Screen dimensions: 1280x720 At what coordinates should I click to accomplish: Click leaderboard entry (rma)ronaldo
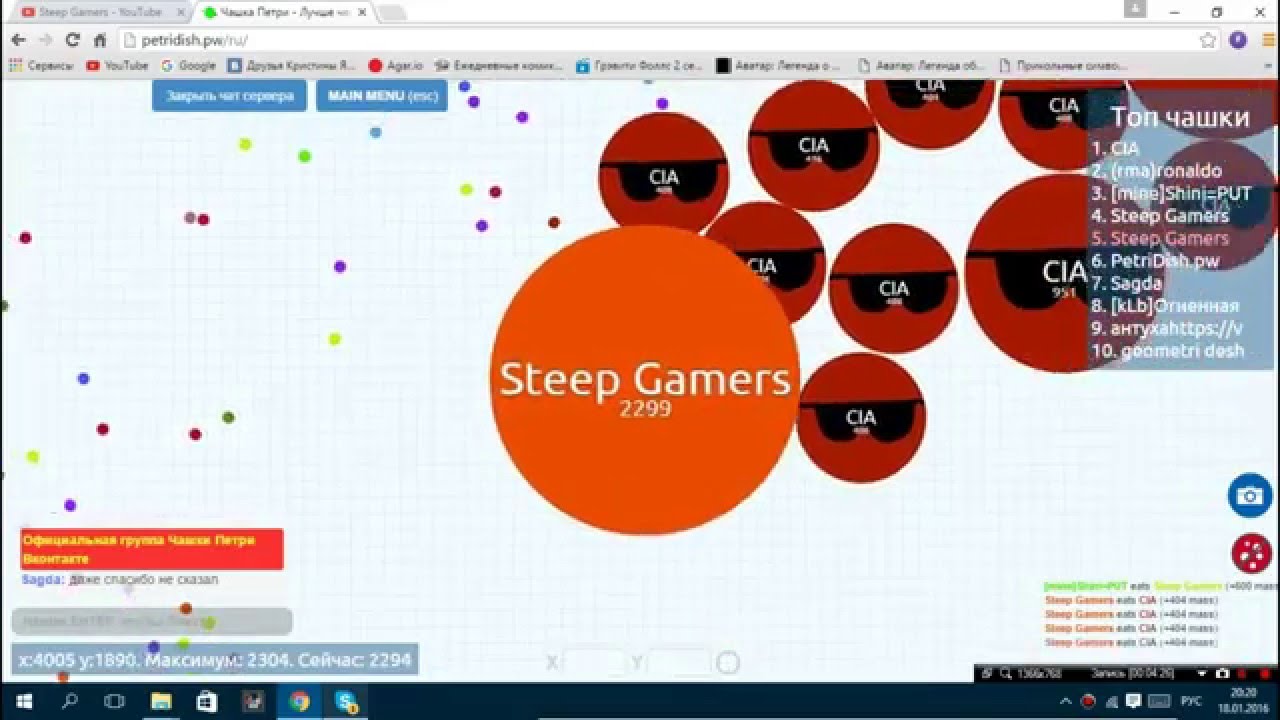[x=1156, y=171]
